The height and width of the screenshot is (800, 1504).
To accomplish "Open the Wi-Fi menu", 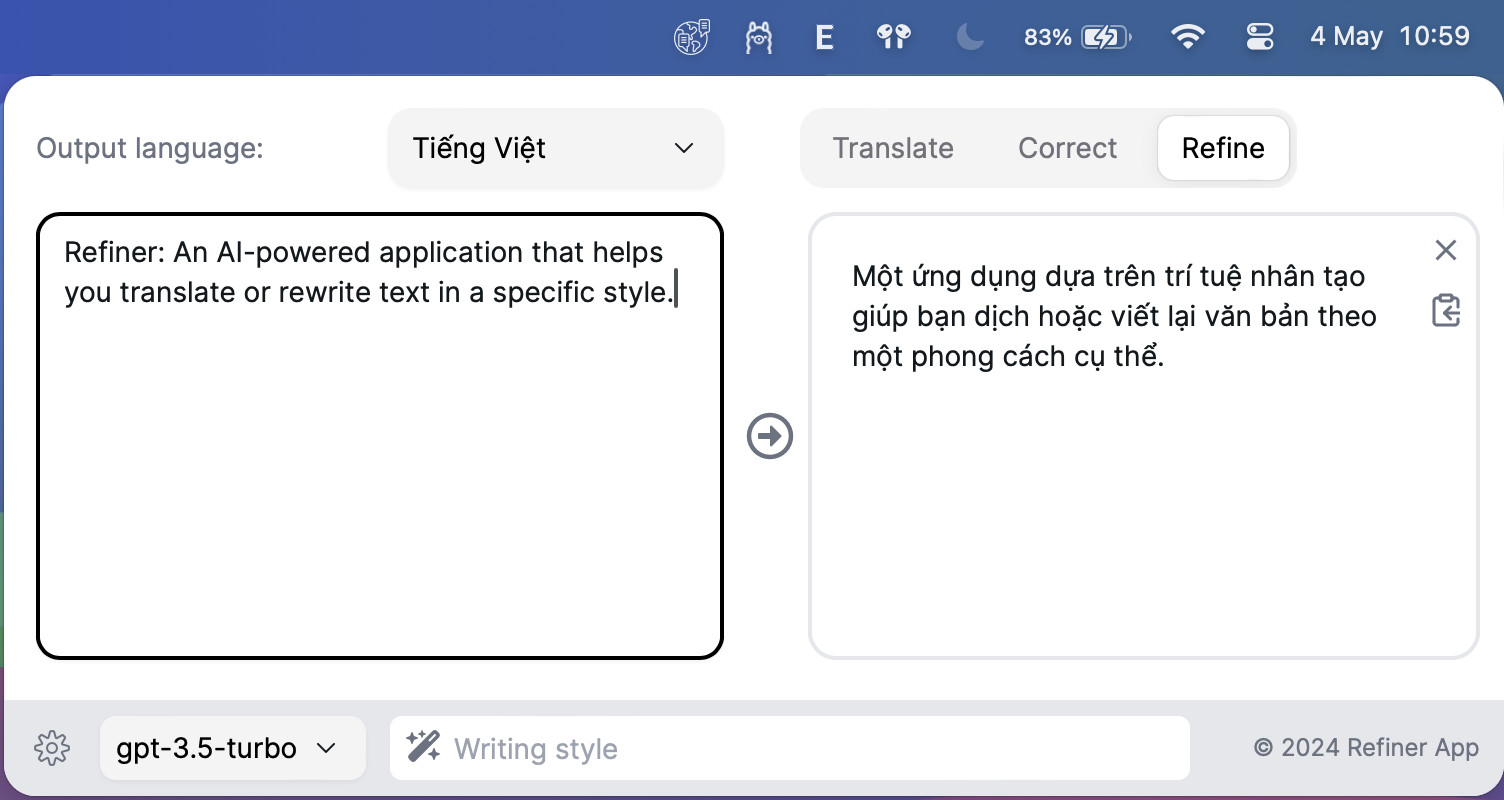I will point(1188,38).
